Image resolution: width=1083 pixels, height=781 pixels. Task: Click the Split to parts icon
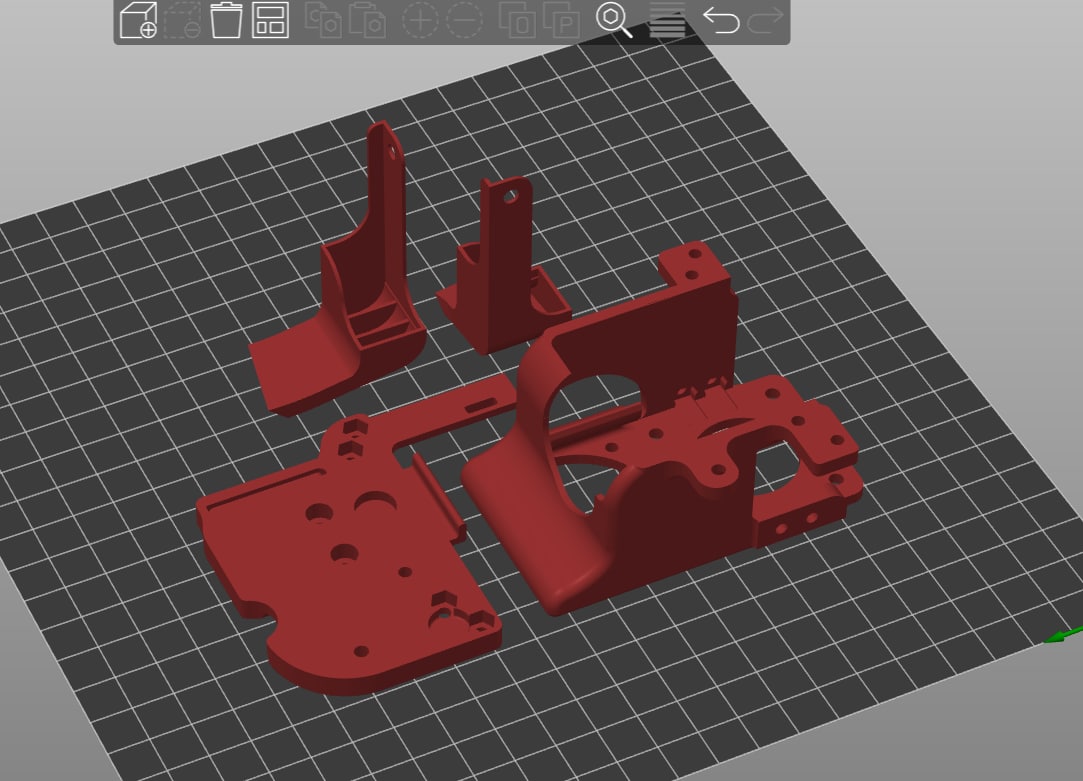click(561, 20)
